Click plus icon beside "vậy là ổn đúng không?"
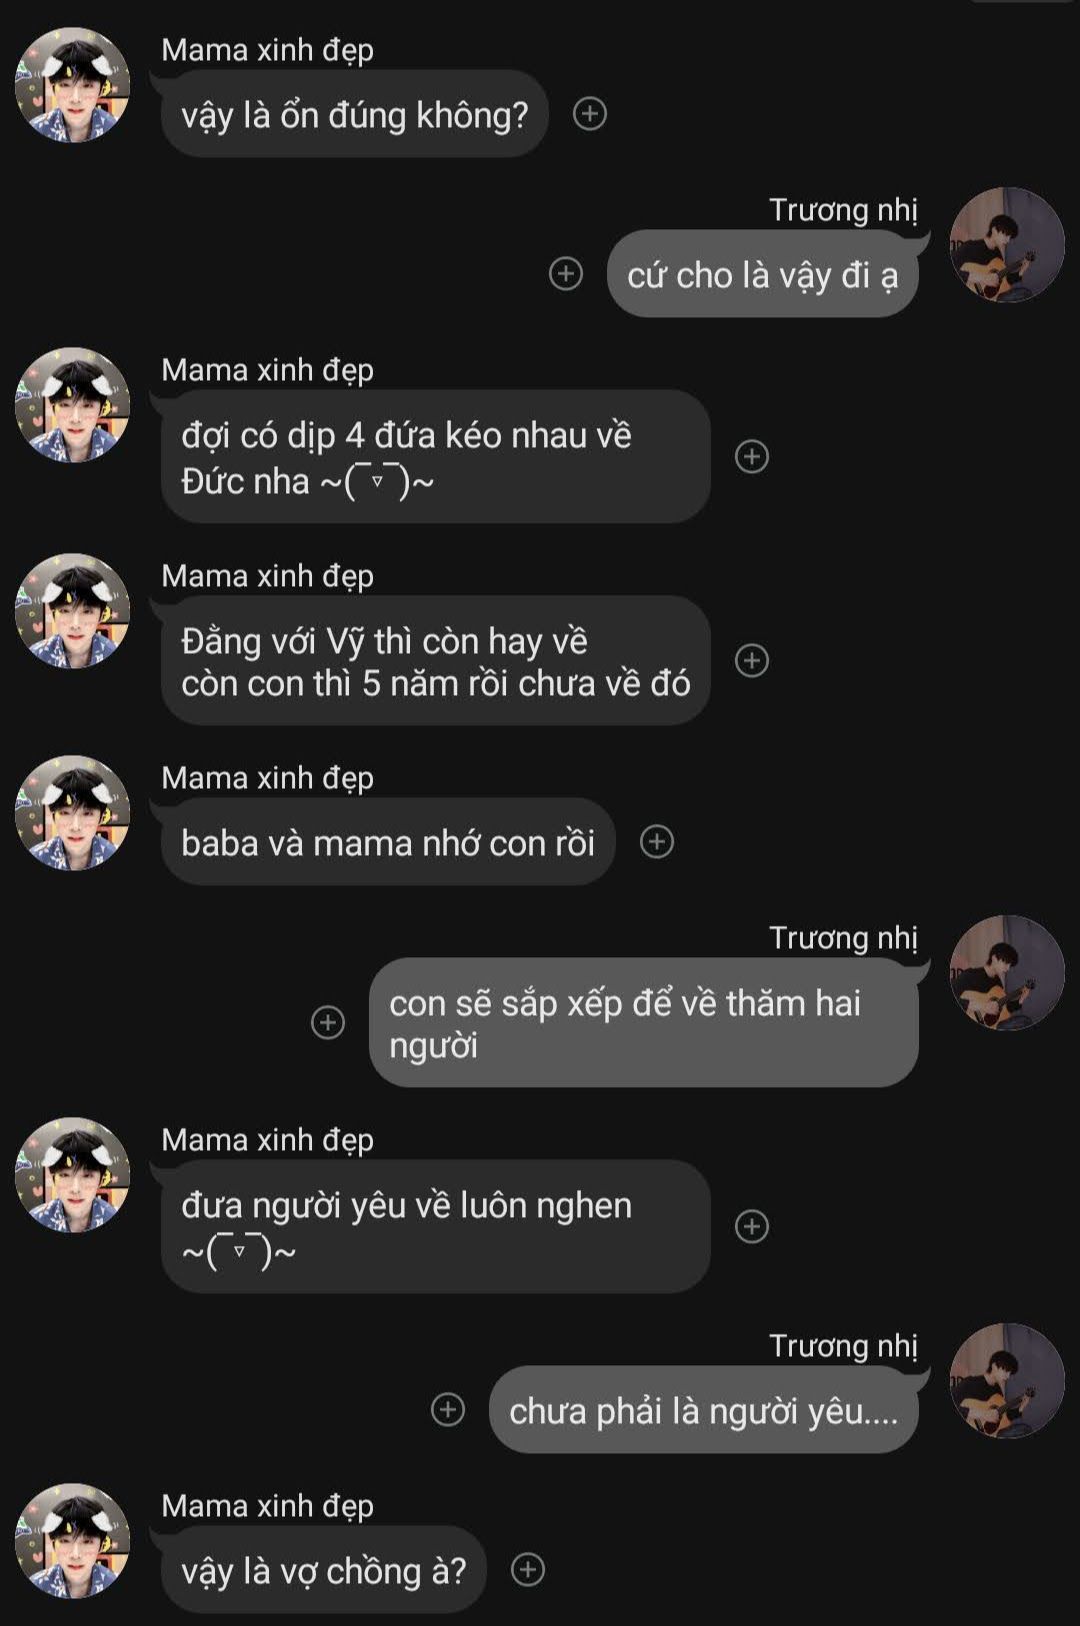Image resolution: width=1080 pixels, height=1626 pixels. 590,114
